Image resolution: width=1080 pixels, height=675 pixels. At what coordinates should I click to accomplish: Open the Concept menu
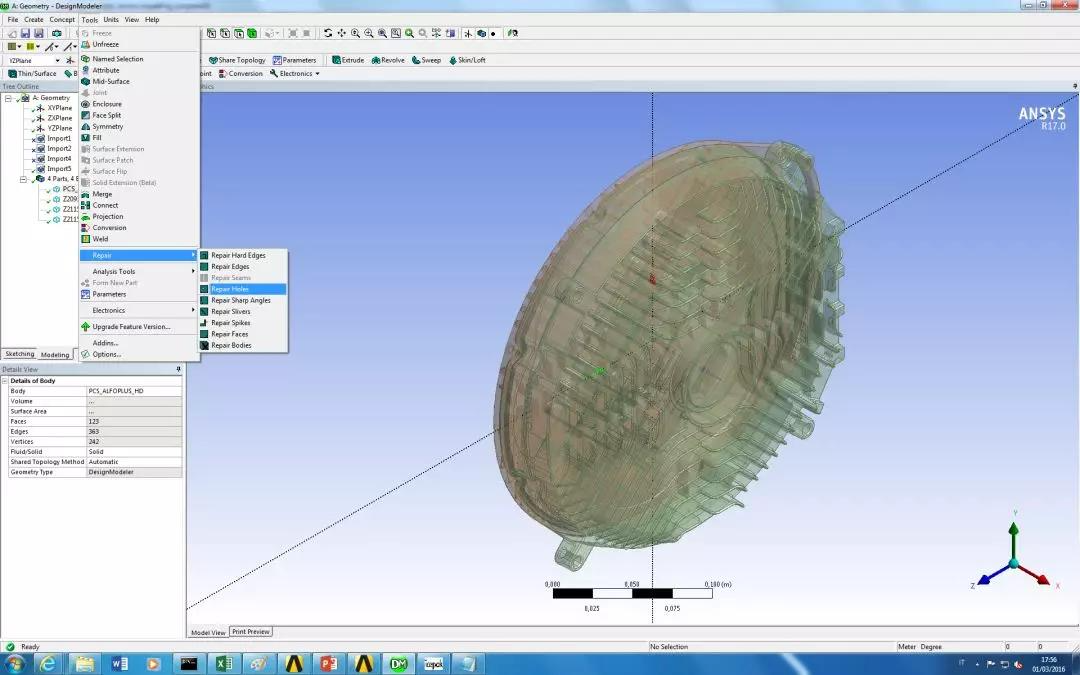62,19
